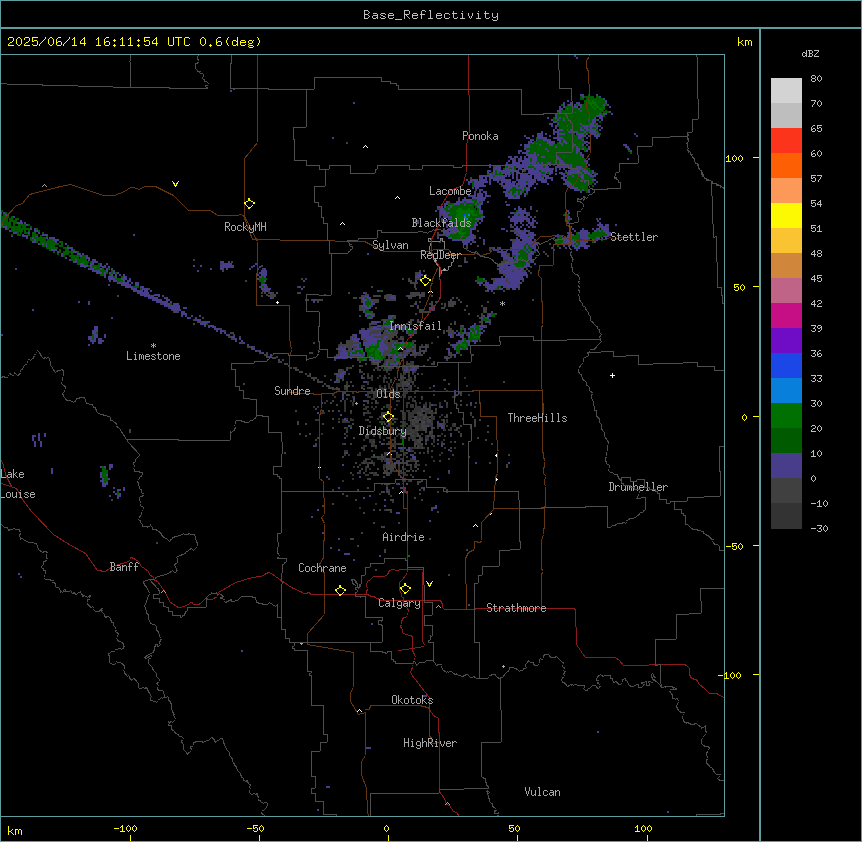Viewport: 862px width, 842px height.
Task: Select the RedDeer city label
Action: tap(440, 256)
